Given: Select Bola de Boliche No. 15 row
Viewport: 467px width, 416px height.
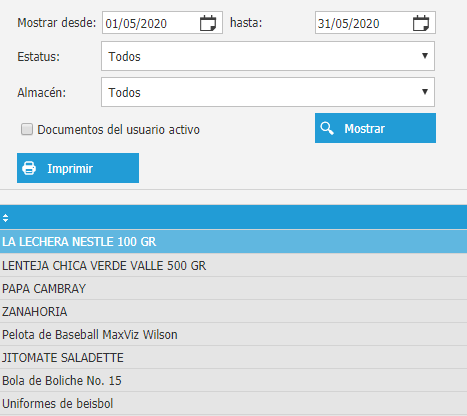Looking at the screenshot, I should point(233,380).
